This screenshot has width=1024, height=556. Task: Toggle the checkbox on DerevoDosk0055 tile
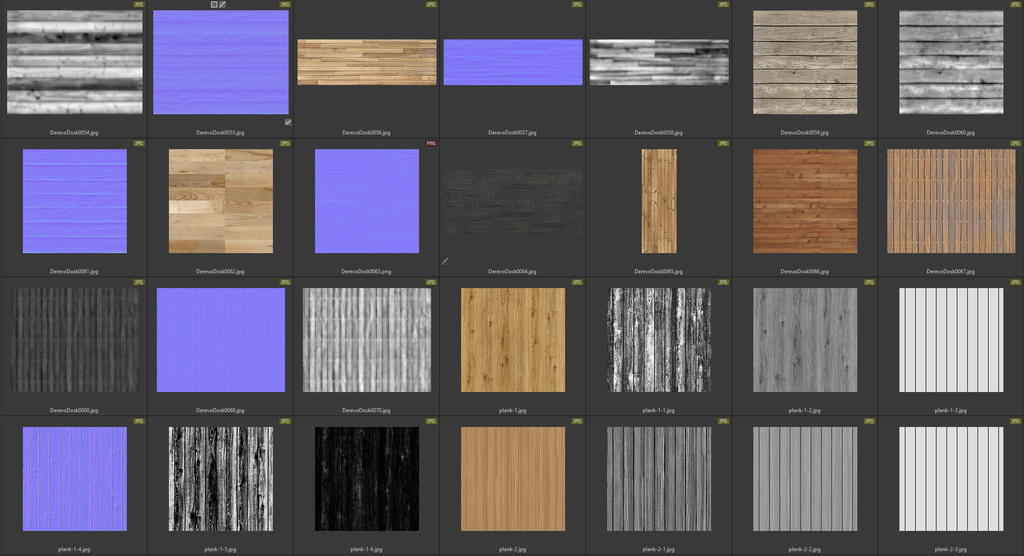point(288,122)
